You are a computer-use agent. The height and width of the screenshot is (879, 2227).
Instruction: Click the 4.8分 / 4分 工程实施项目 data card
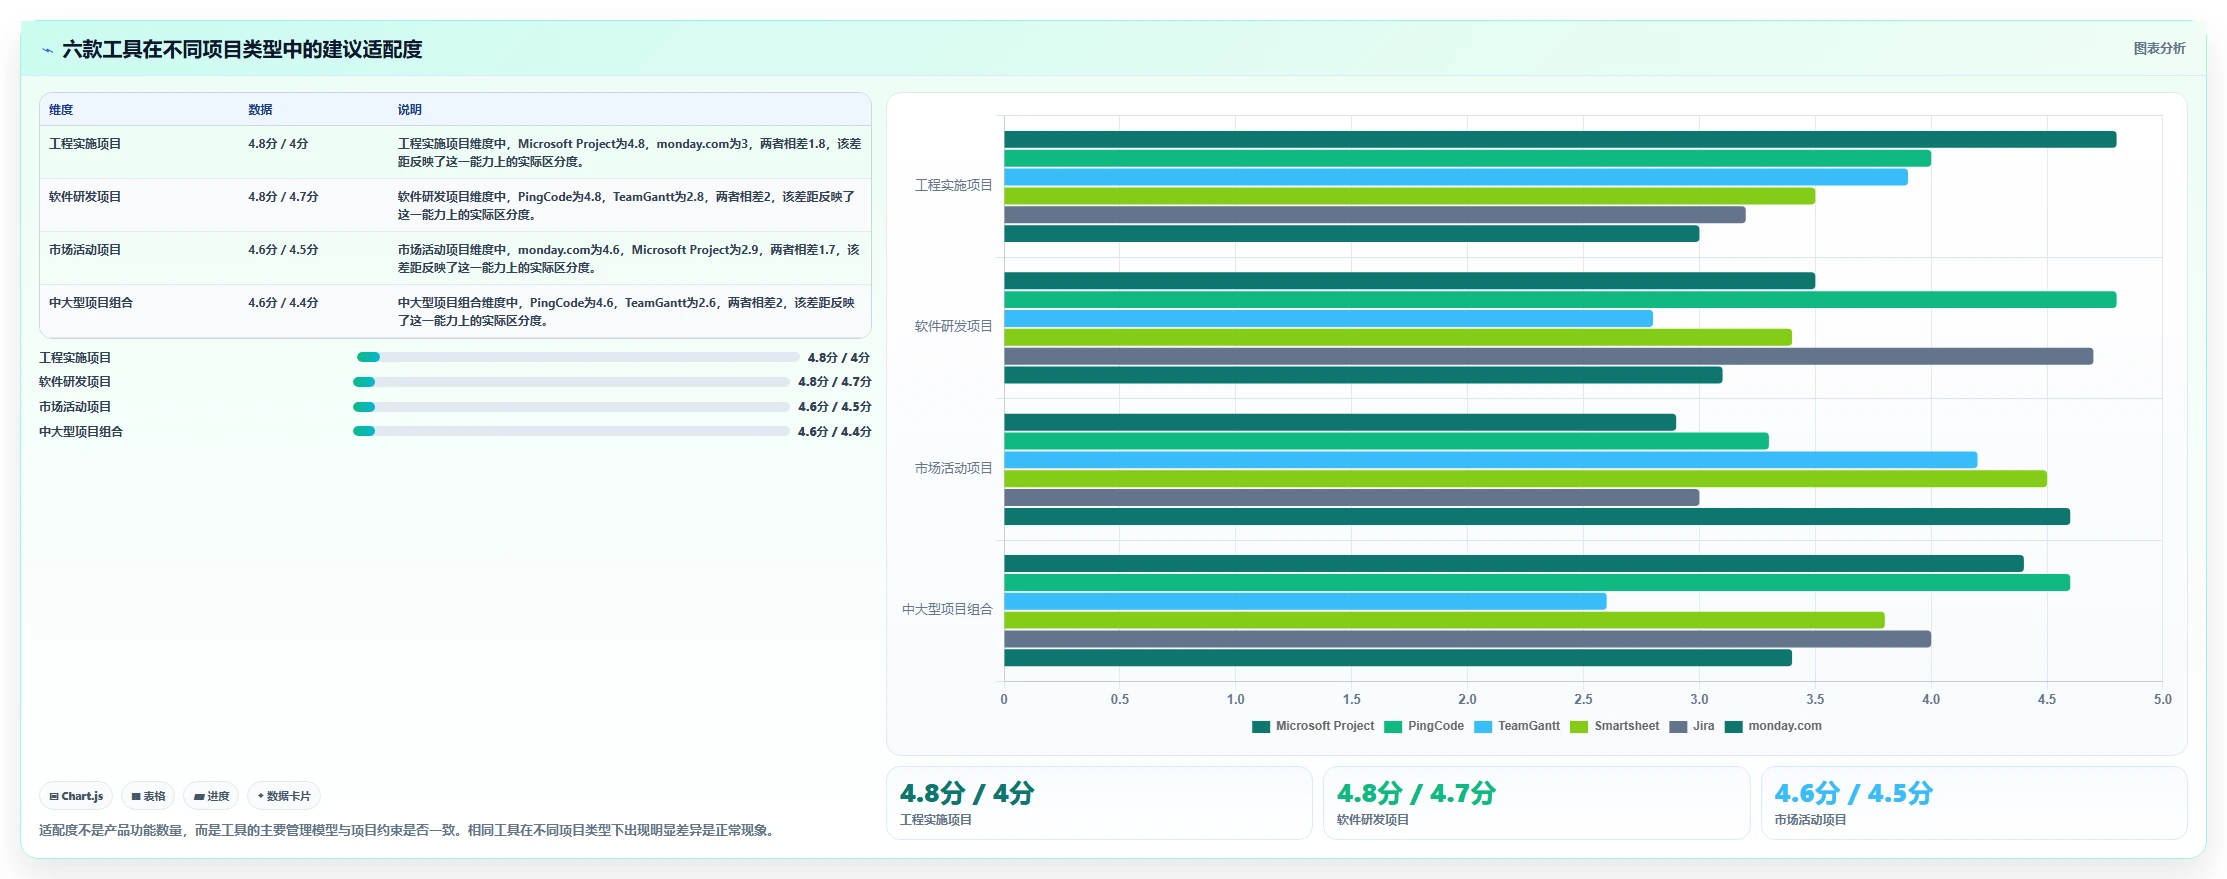(1099, 803)
